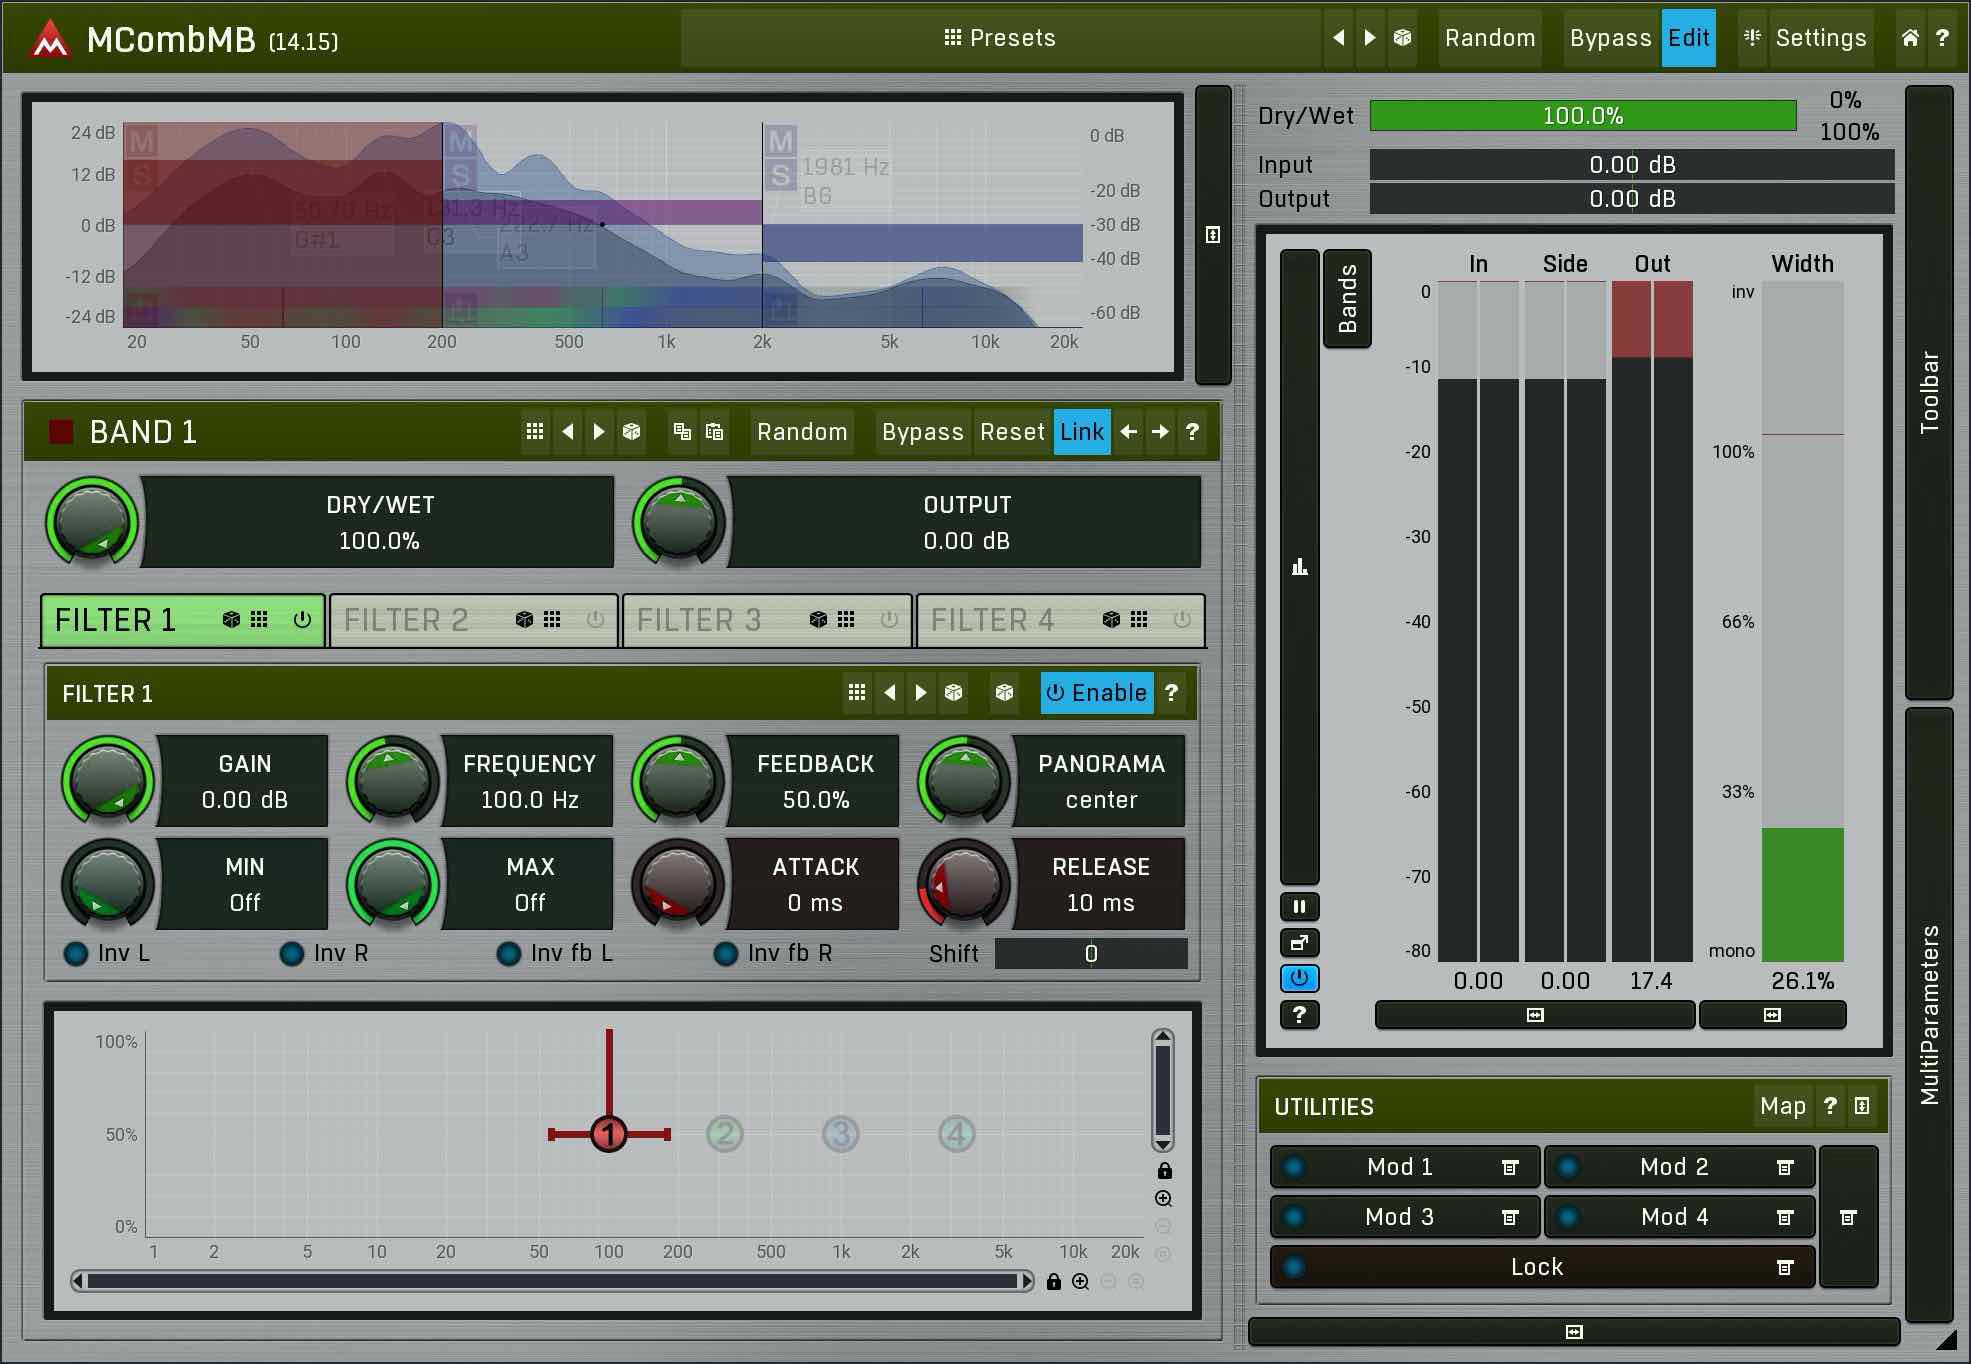Zoom in on the horizontal graph axis
This screenshot has width=1971, height=1364.
point(1080,1282)
